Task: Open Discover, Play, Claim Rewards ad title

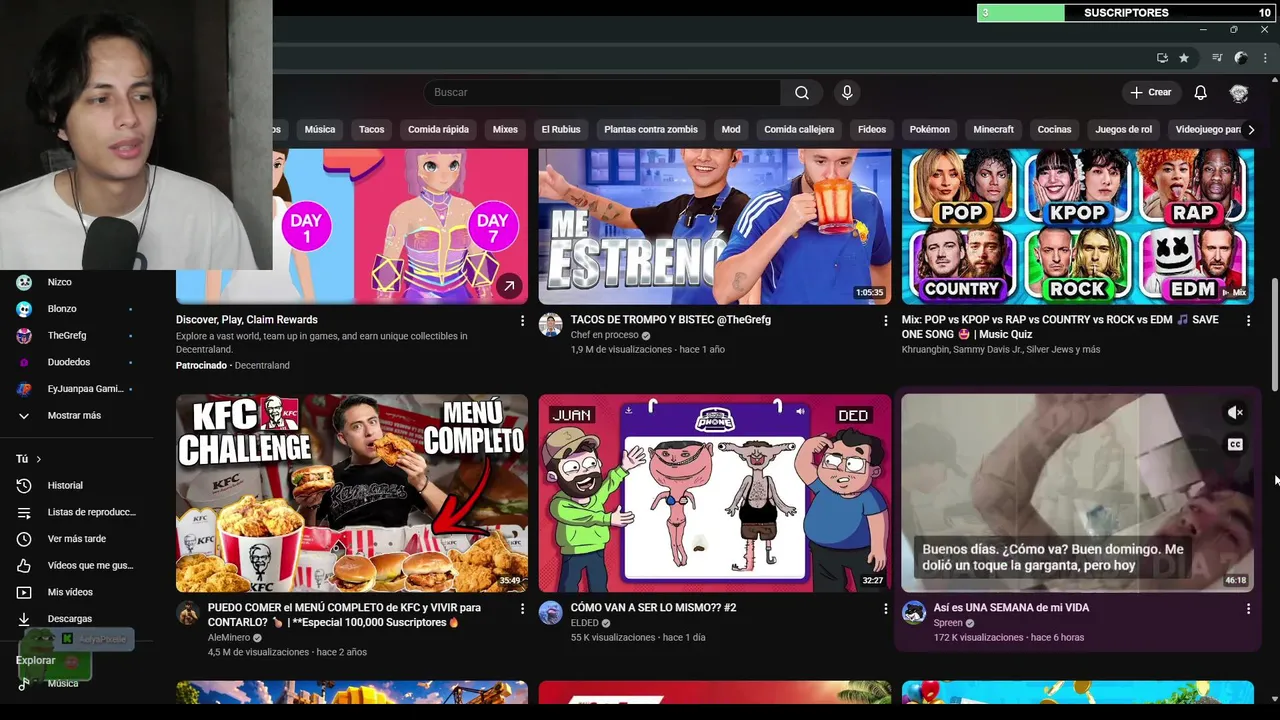Action: (x=247, y=320)
